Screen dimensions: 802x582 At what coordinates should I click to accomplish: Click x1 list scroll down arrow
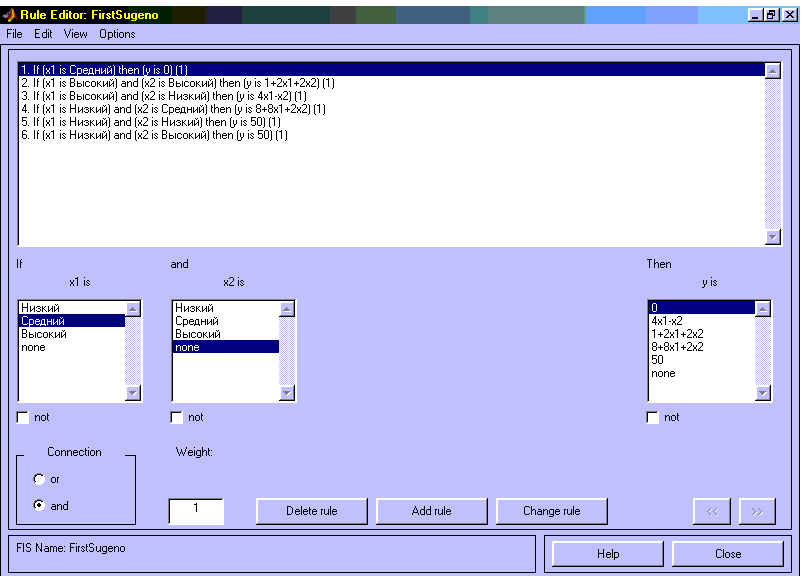coord(133,393)
